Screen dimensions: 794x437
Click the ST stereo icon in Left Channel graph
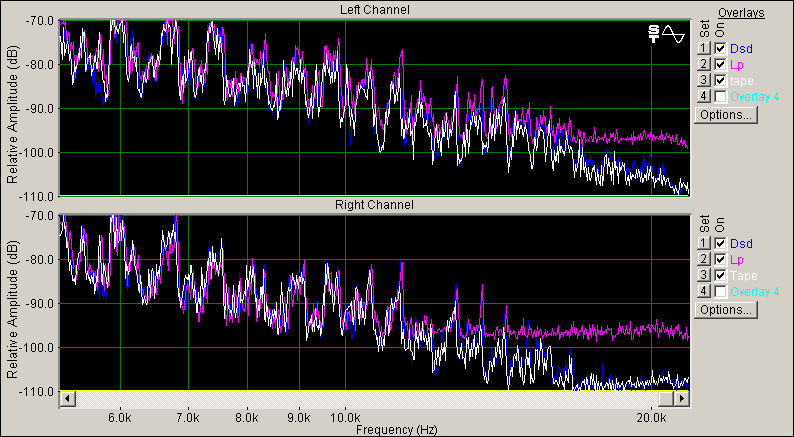point(654,34)
